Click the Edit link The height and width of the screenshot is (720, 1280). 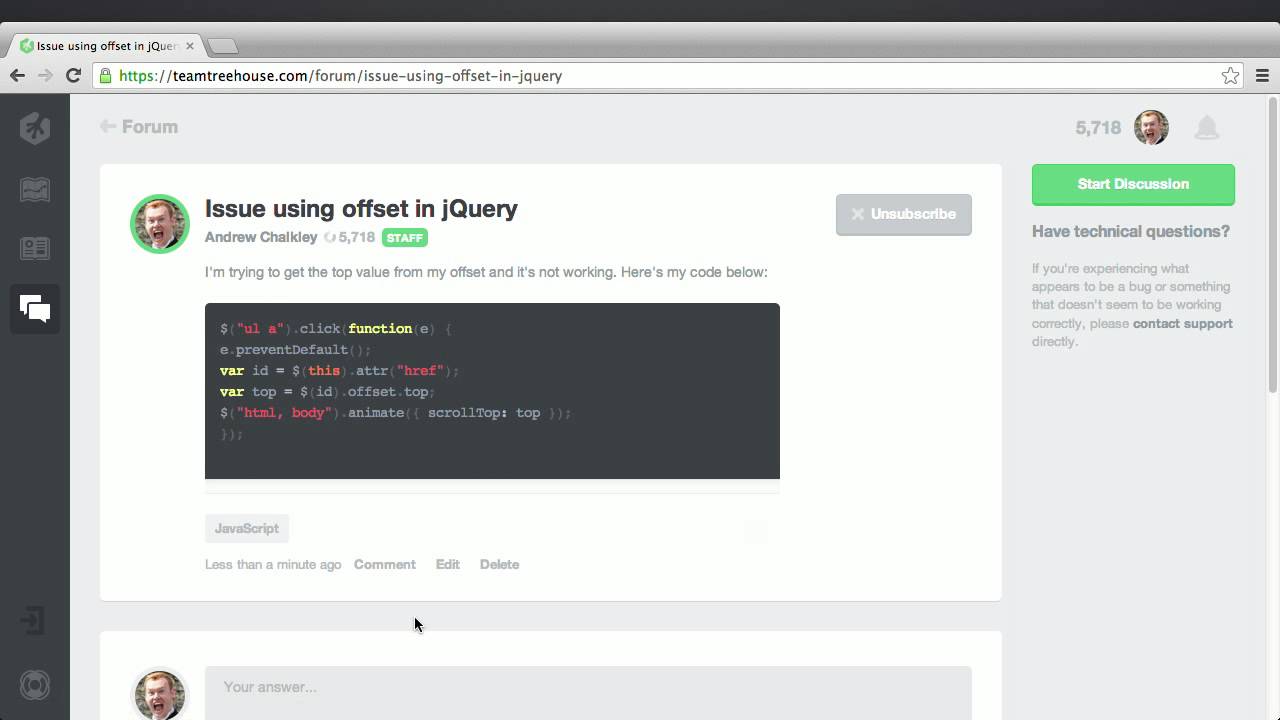(447, 564)
